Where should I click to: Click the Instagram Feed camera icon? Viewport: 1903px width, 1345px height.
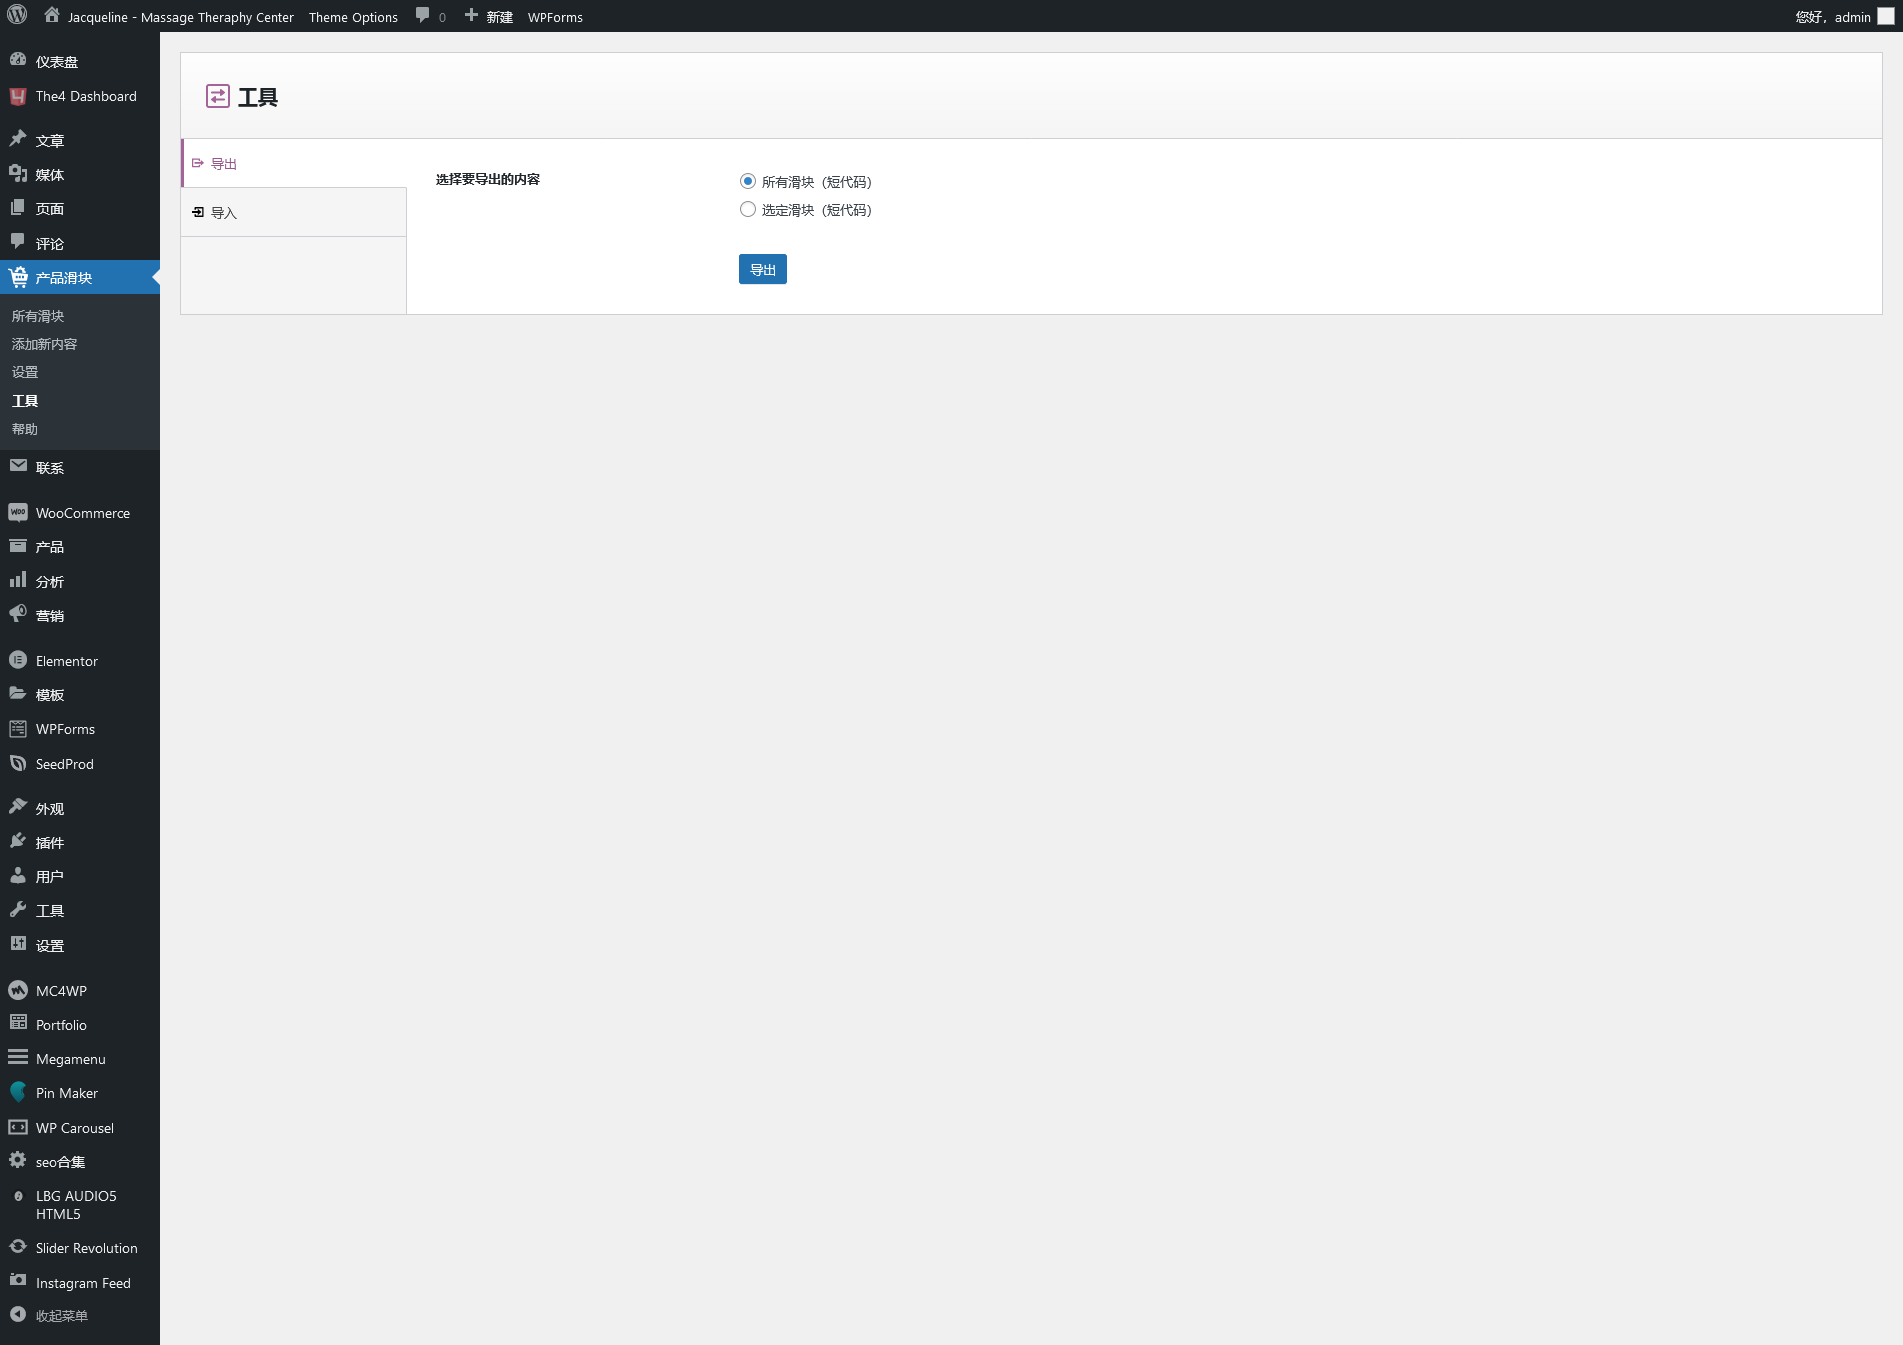coord(18,1281)
